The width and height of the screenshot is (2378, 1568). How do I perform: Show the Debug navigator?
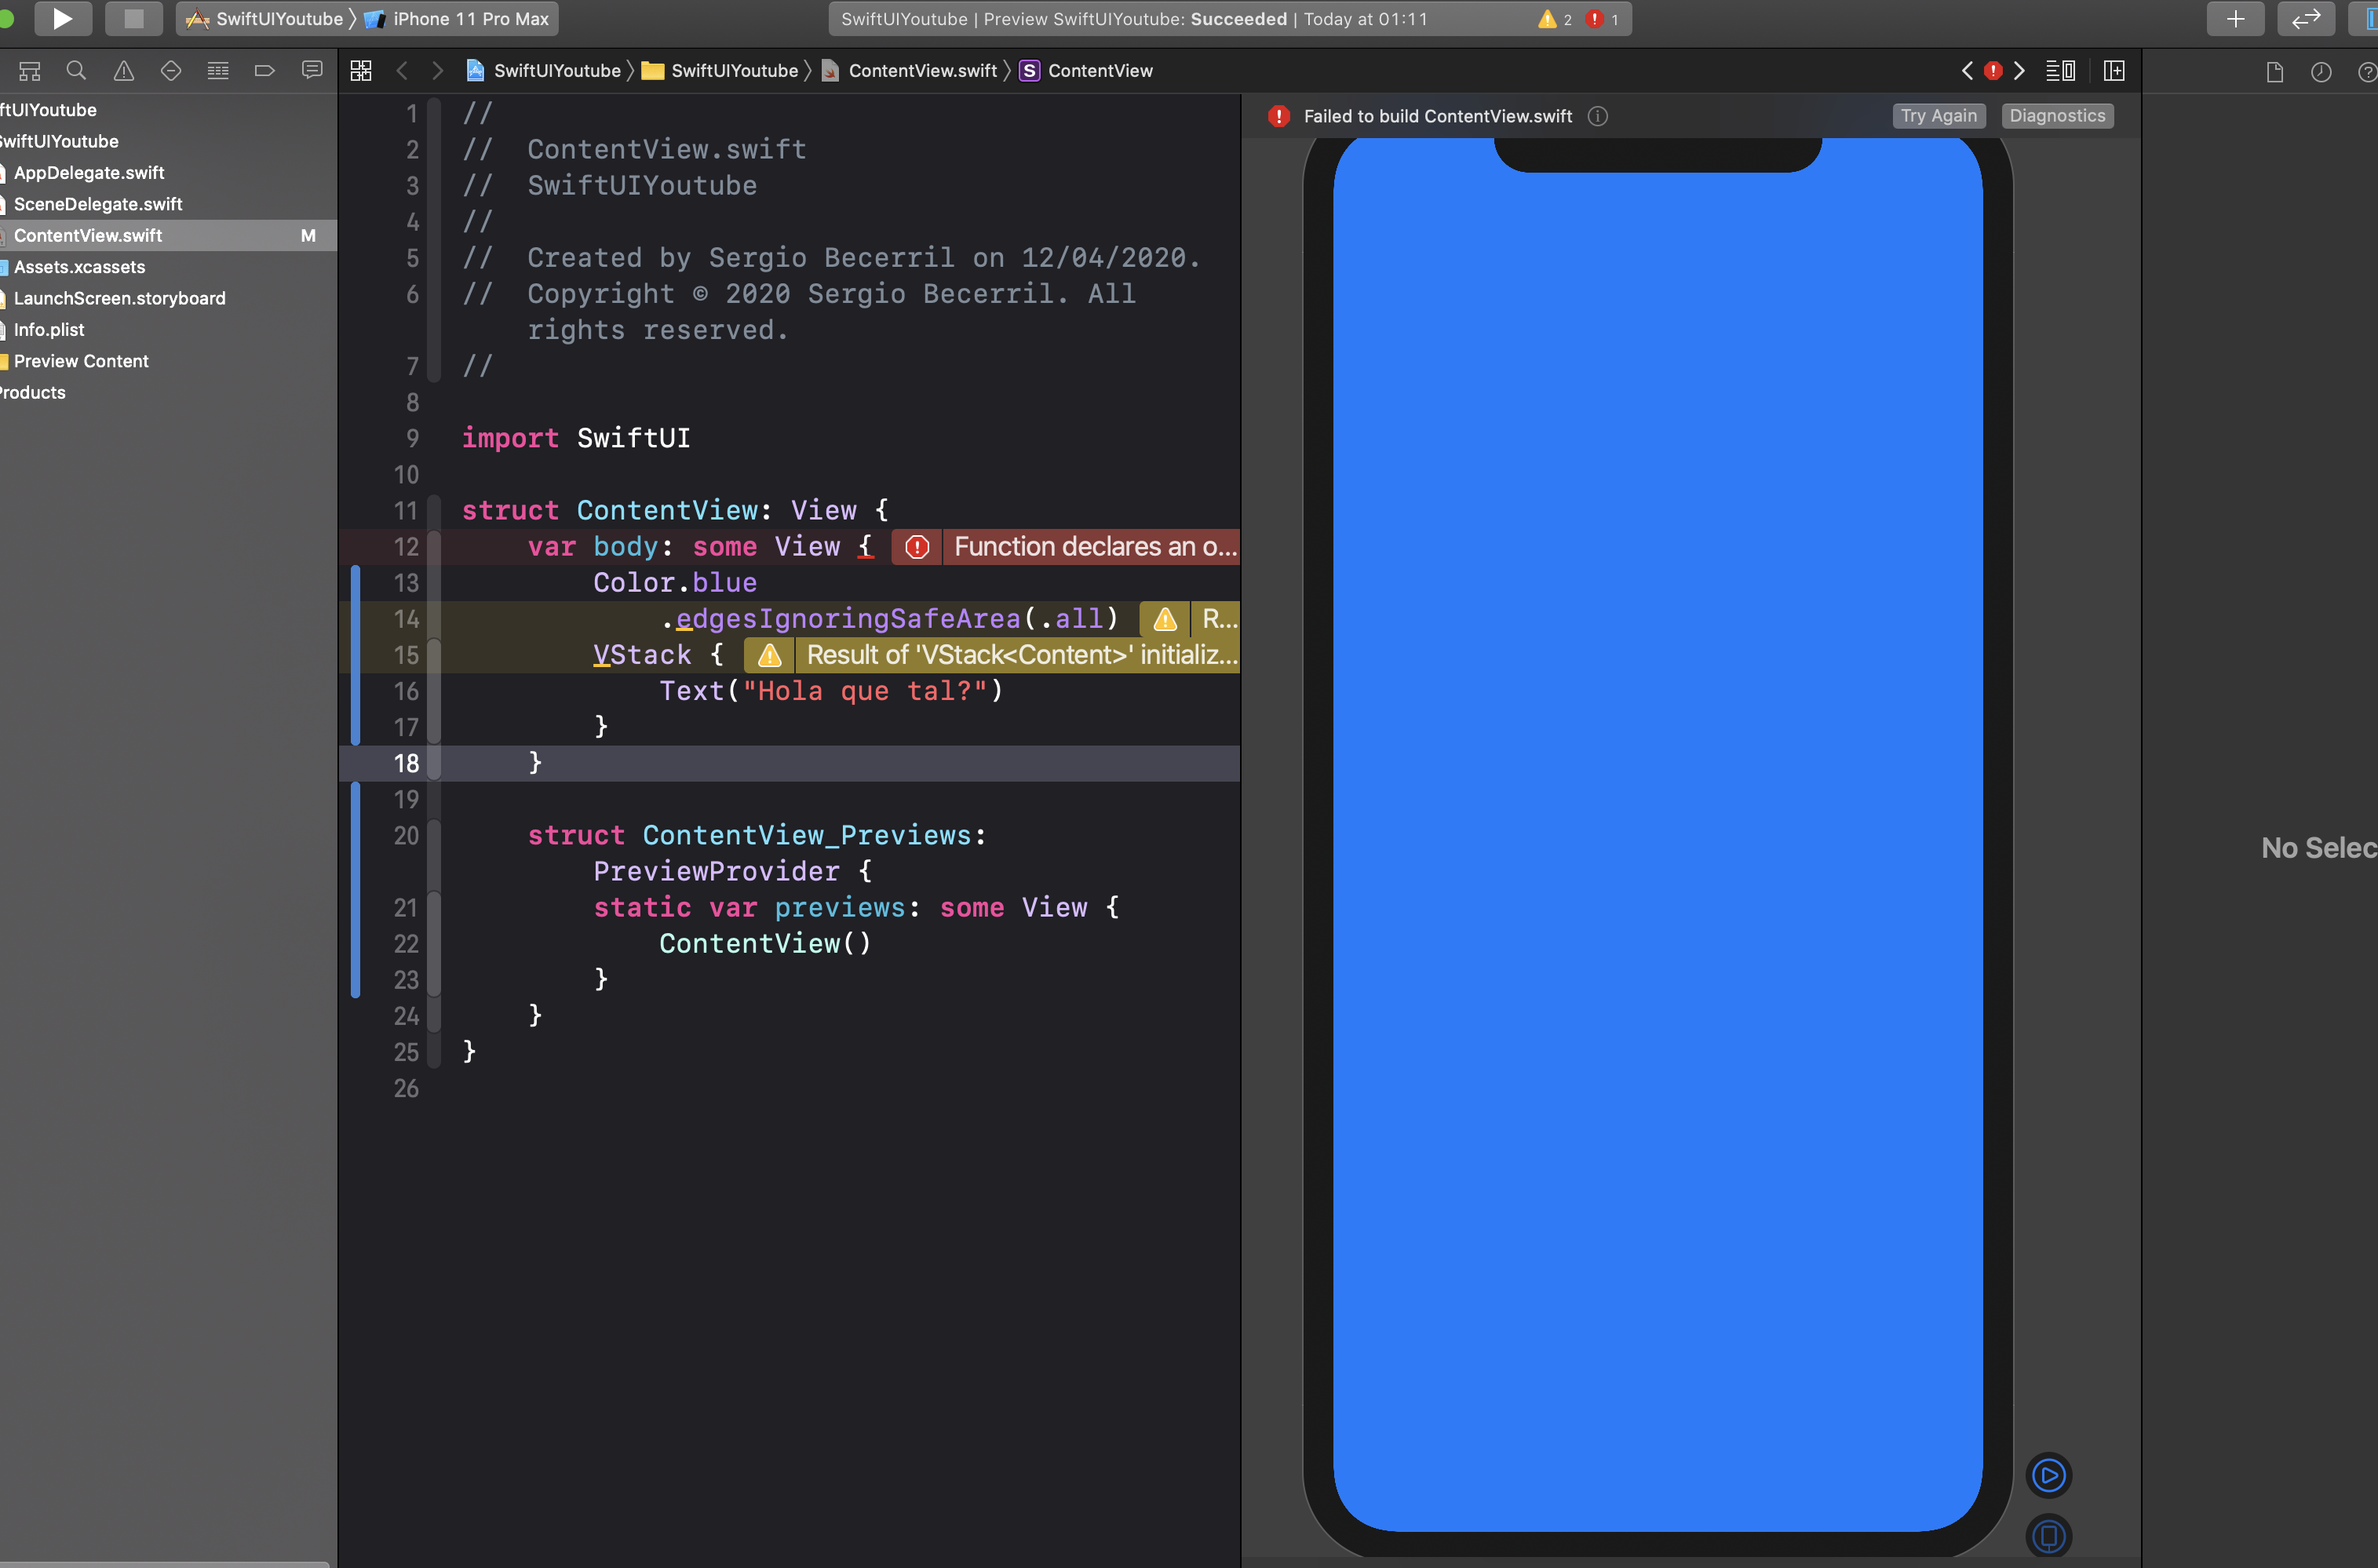point(218,71)
